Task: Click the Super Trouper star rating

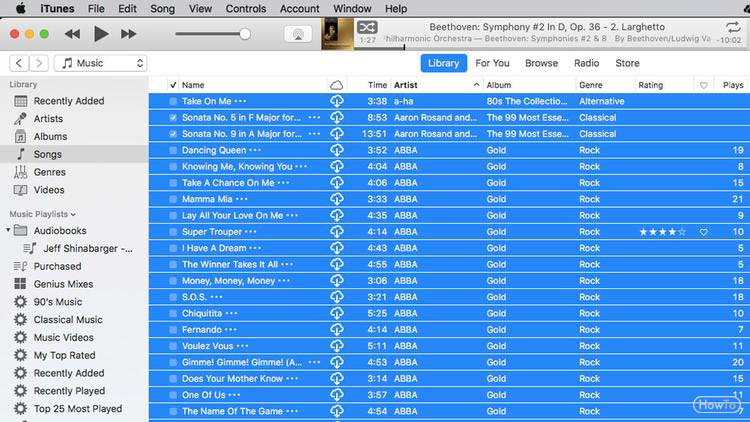Action: tap(663, 232)
